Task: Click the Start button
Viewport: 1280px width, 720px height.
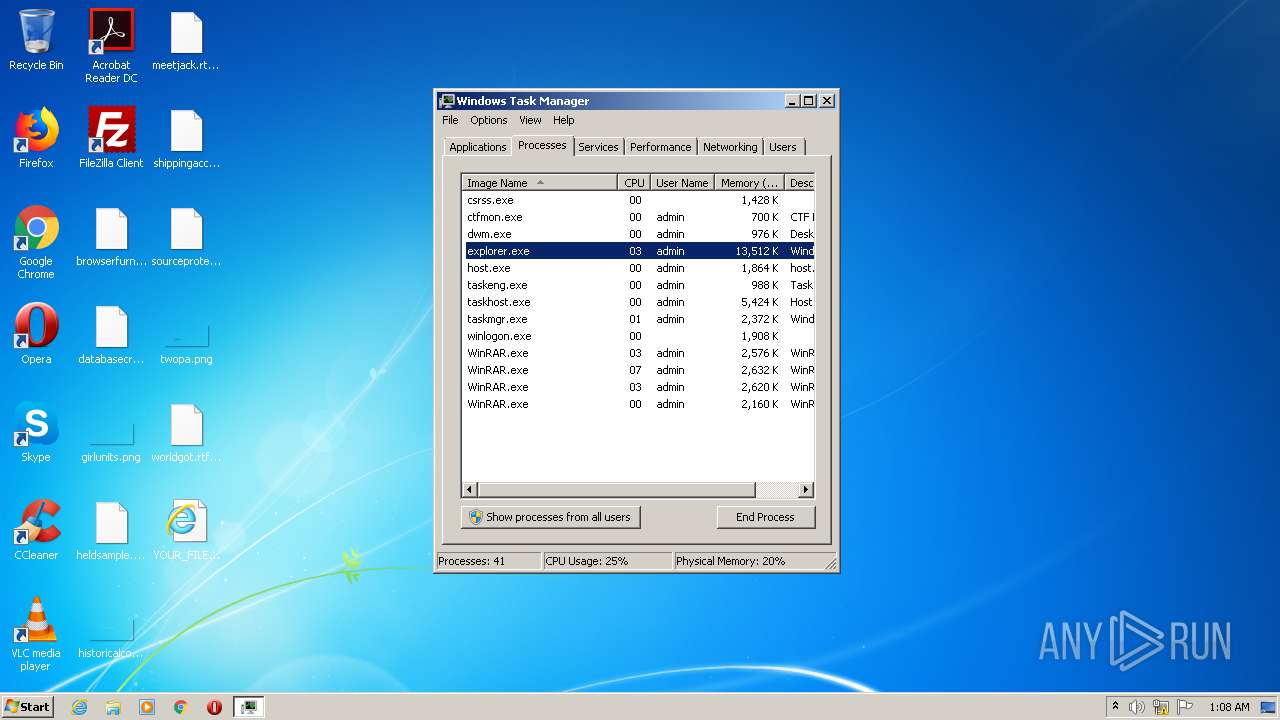Action: 28,707
